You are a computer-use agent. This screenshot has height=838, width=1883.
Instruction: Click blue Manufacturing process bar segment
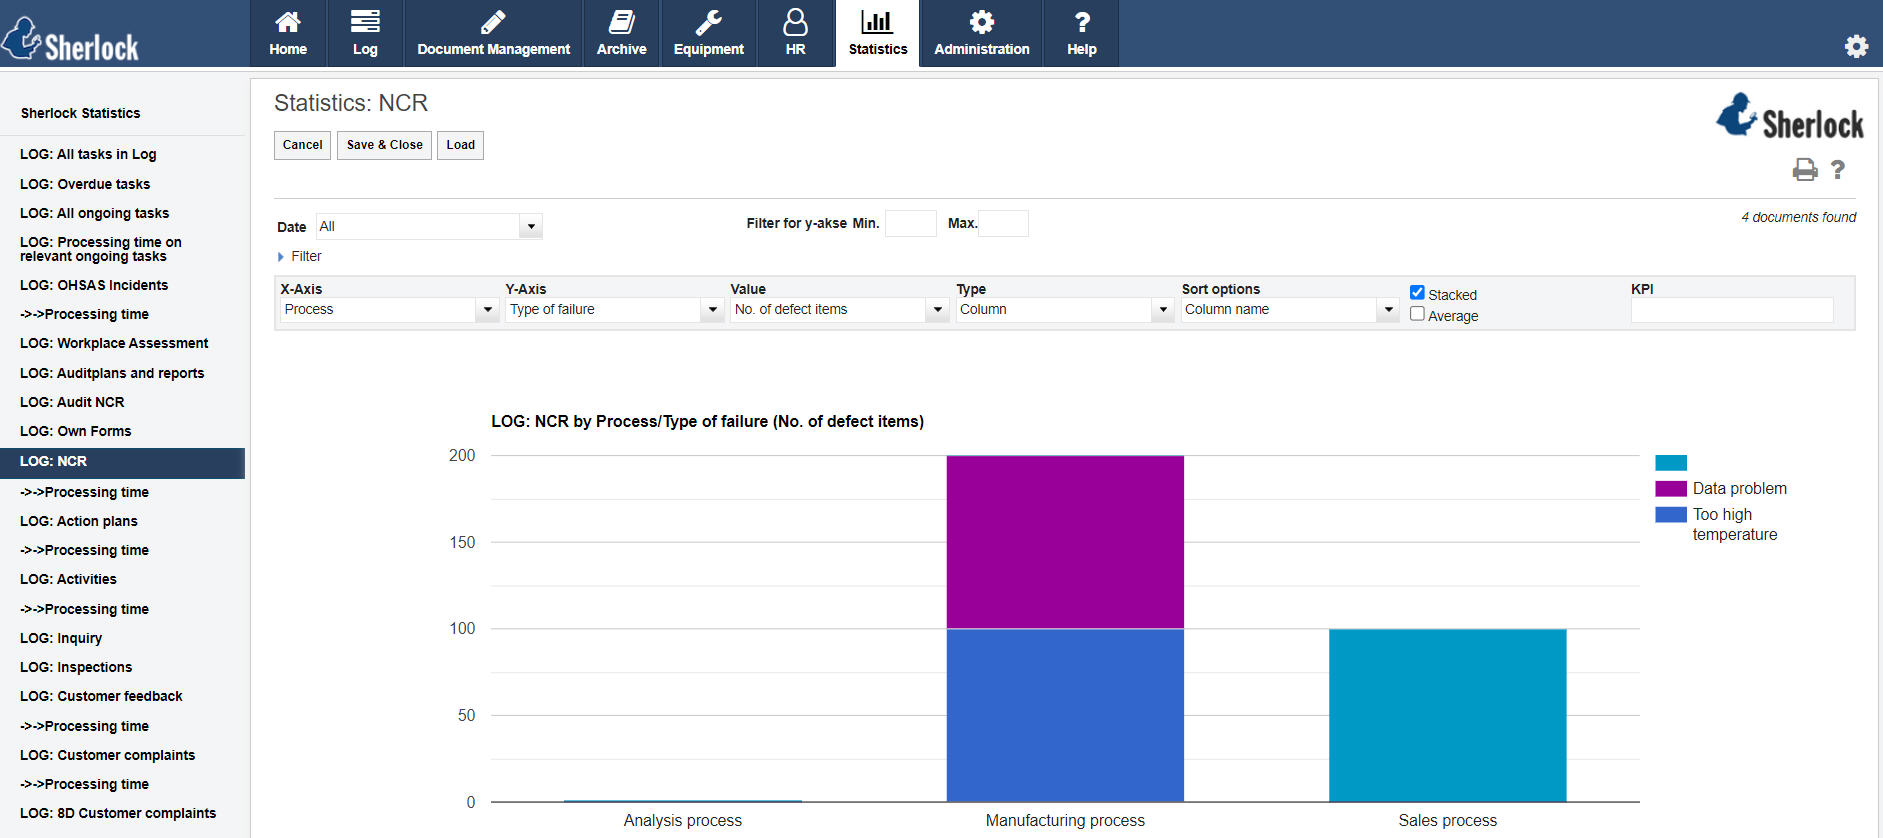click(1065, 715)
